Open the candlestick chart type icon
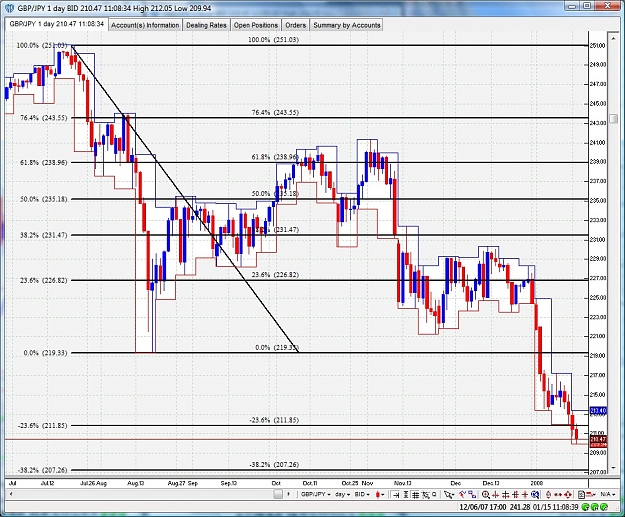The height and width of the screenshot is (517, 625). [378, 495]
